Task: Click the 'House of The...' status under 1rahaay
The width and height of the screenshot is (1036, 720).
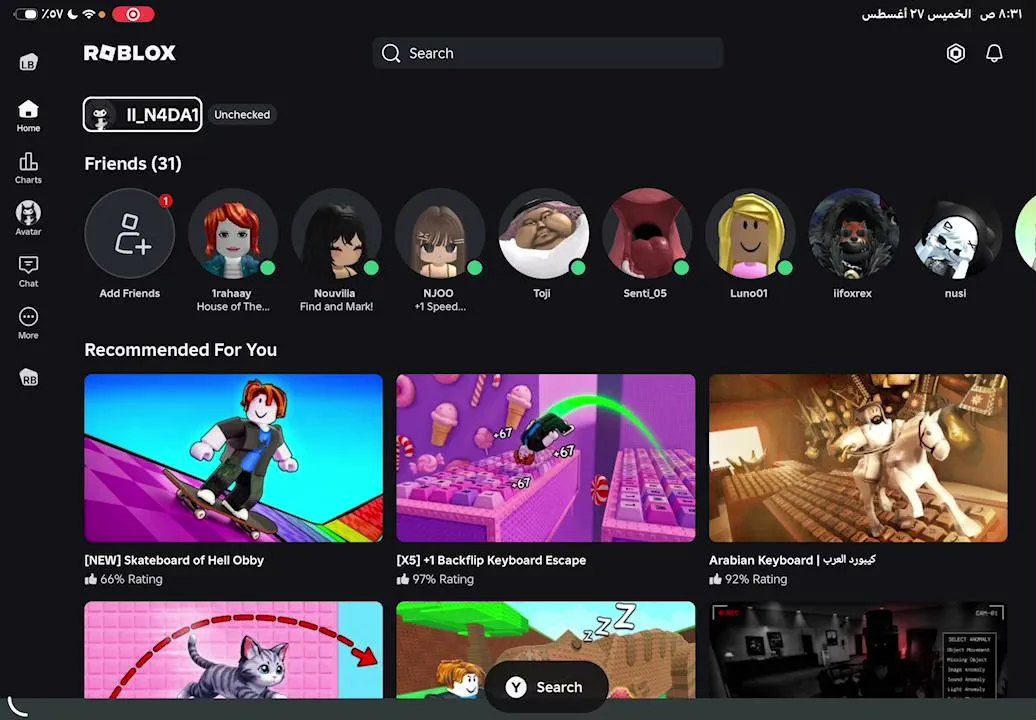Action: [233, 306]
